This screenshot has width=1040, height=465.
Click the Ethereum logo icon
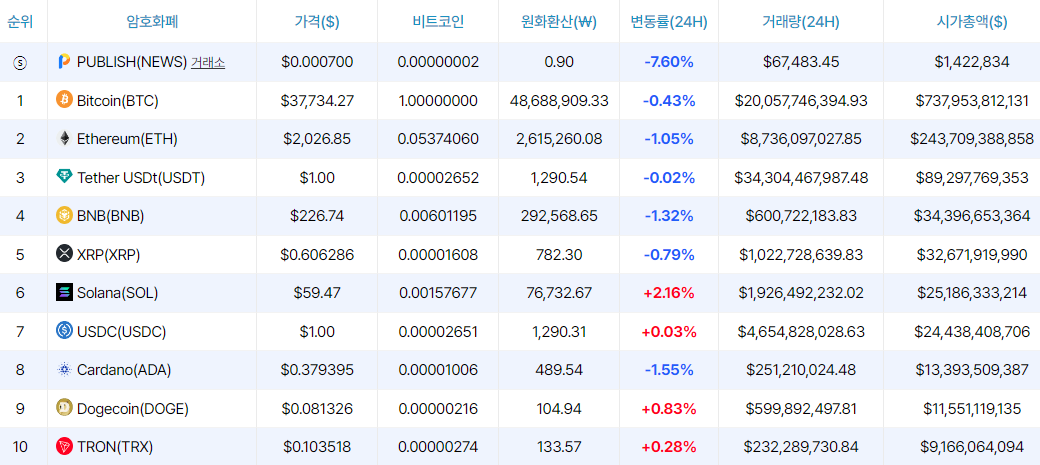(64, 139)
